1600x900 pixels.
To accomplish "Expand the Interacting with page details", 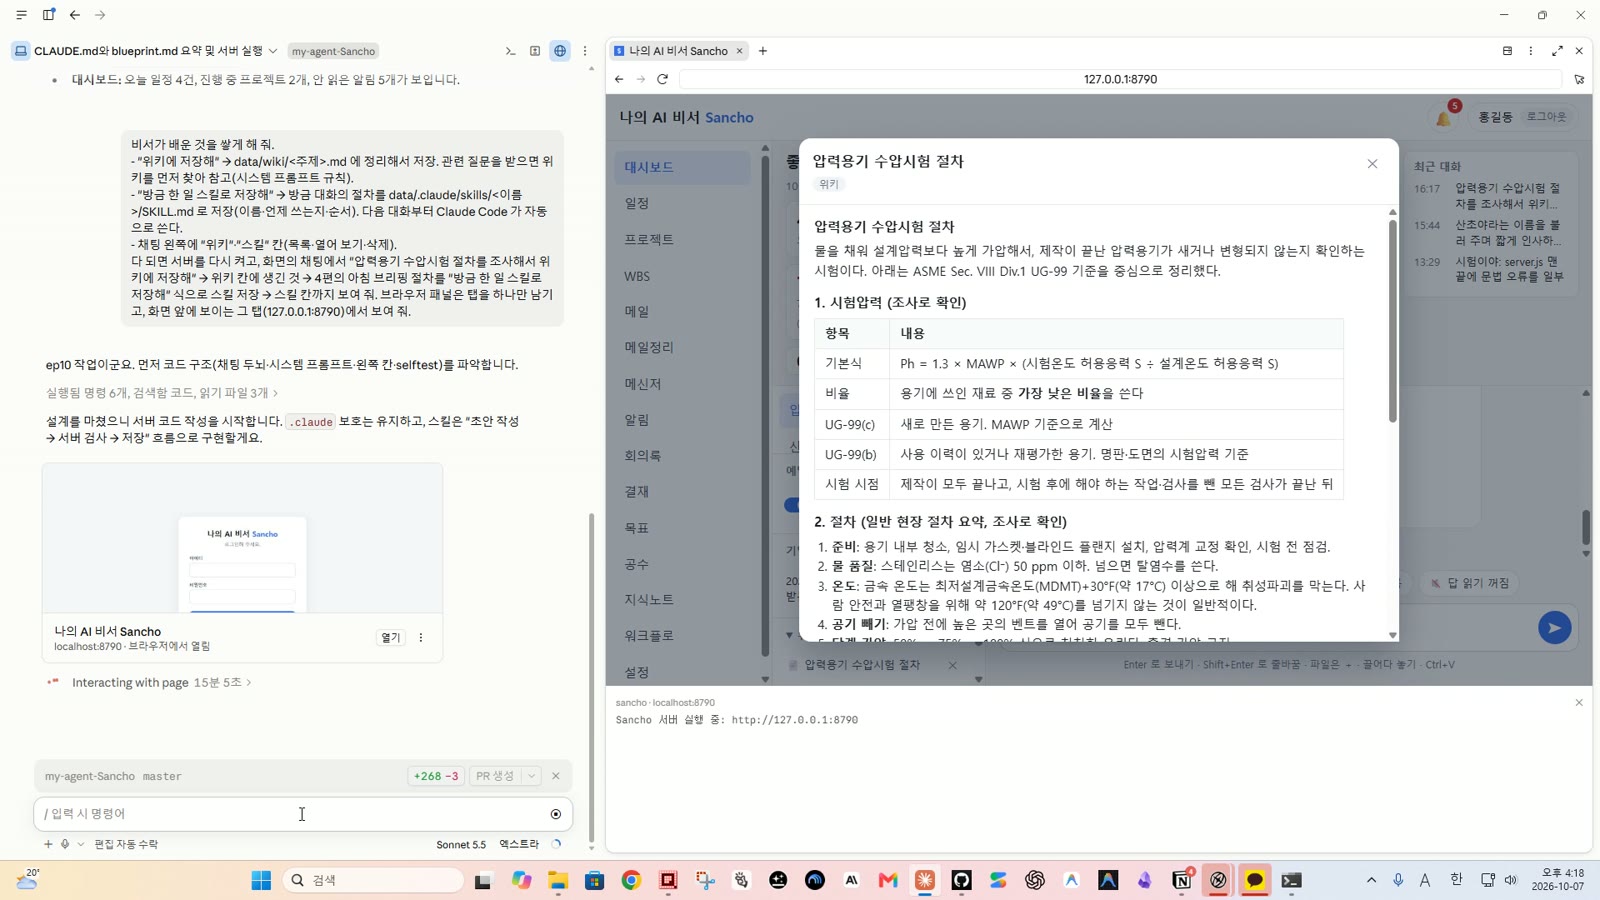I will coord(160,682).
